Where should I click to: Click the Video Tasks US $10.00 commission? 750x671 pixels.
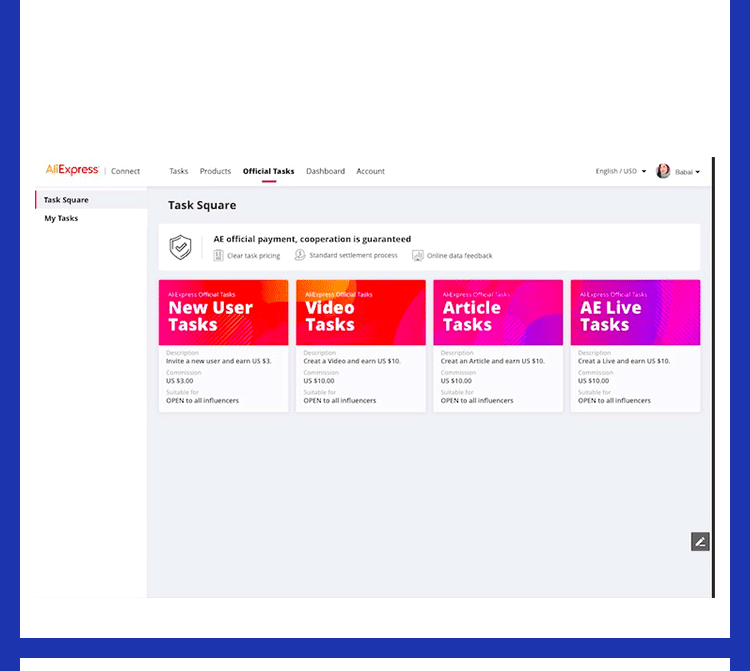pos(319,381)
